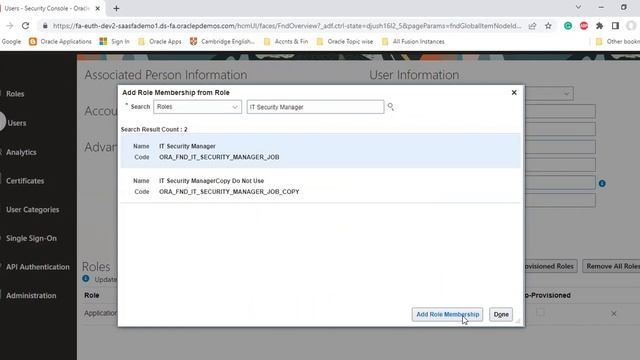Image resolution: width=640 pixels, height=360 pixels.
Task: Toggle the Auto-Provisioned checkbox in role row
Action: [540, 313]
